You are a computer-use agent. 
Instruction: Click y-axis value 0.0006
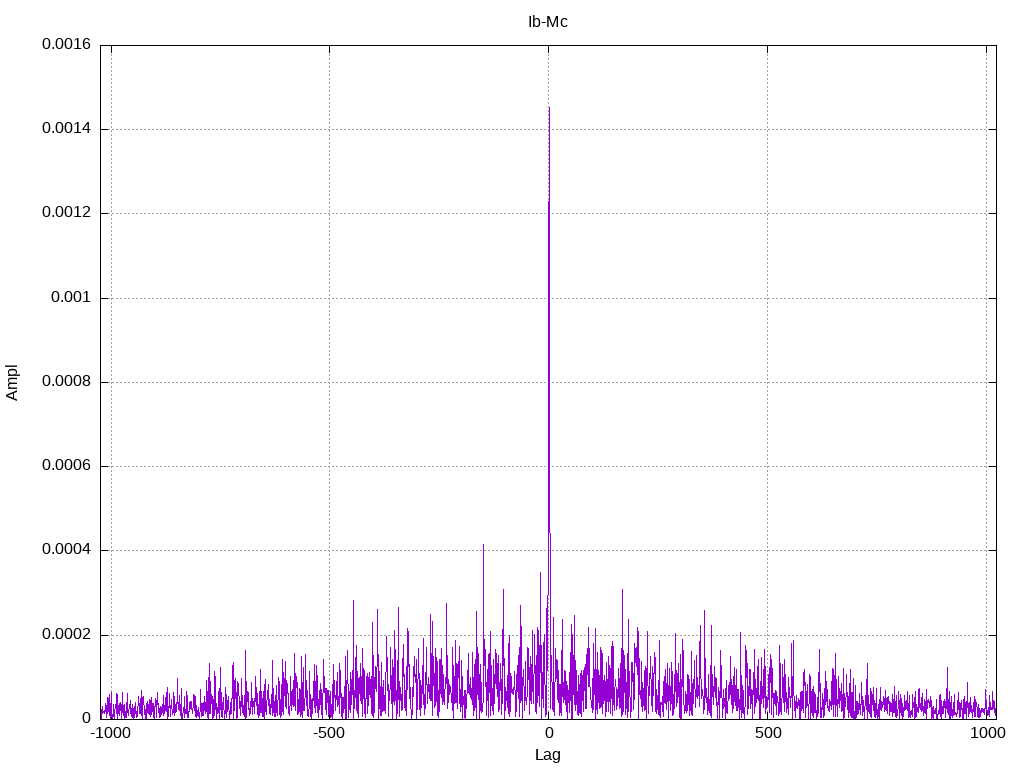67,466
